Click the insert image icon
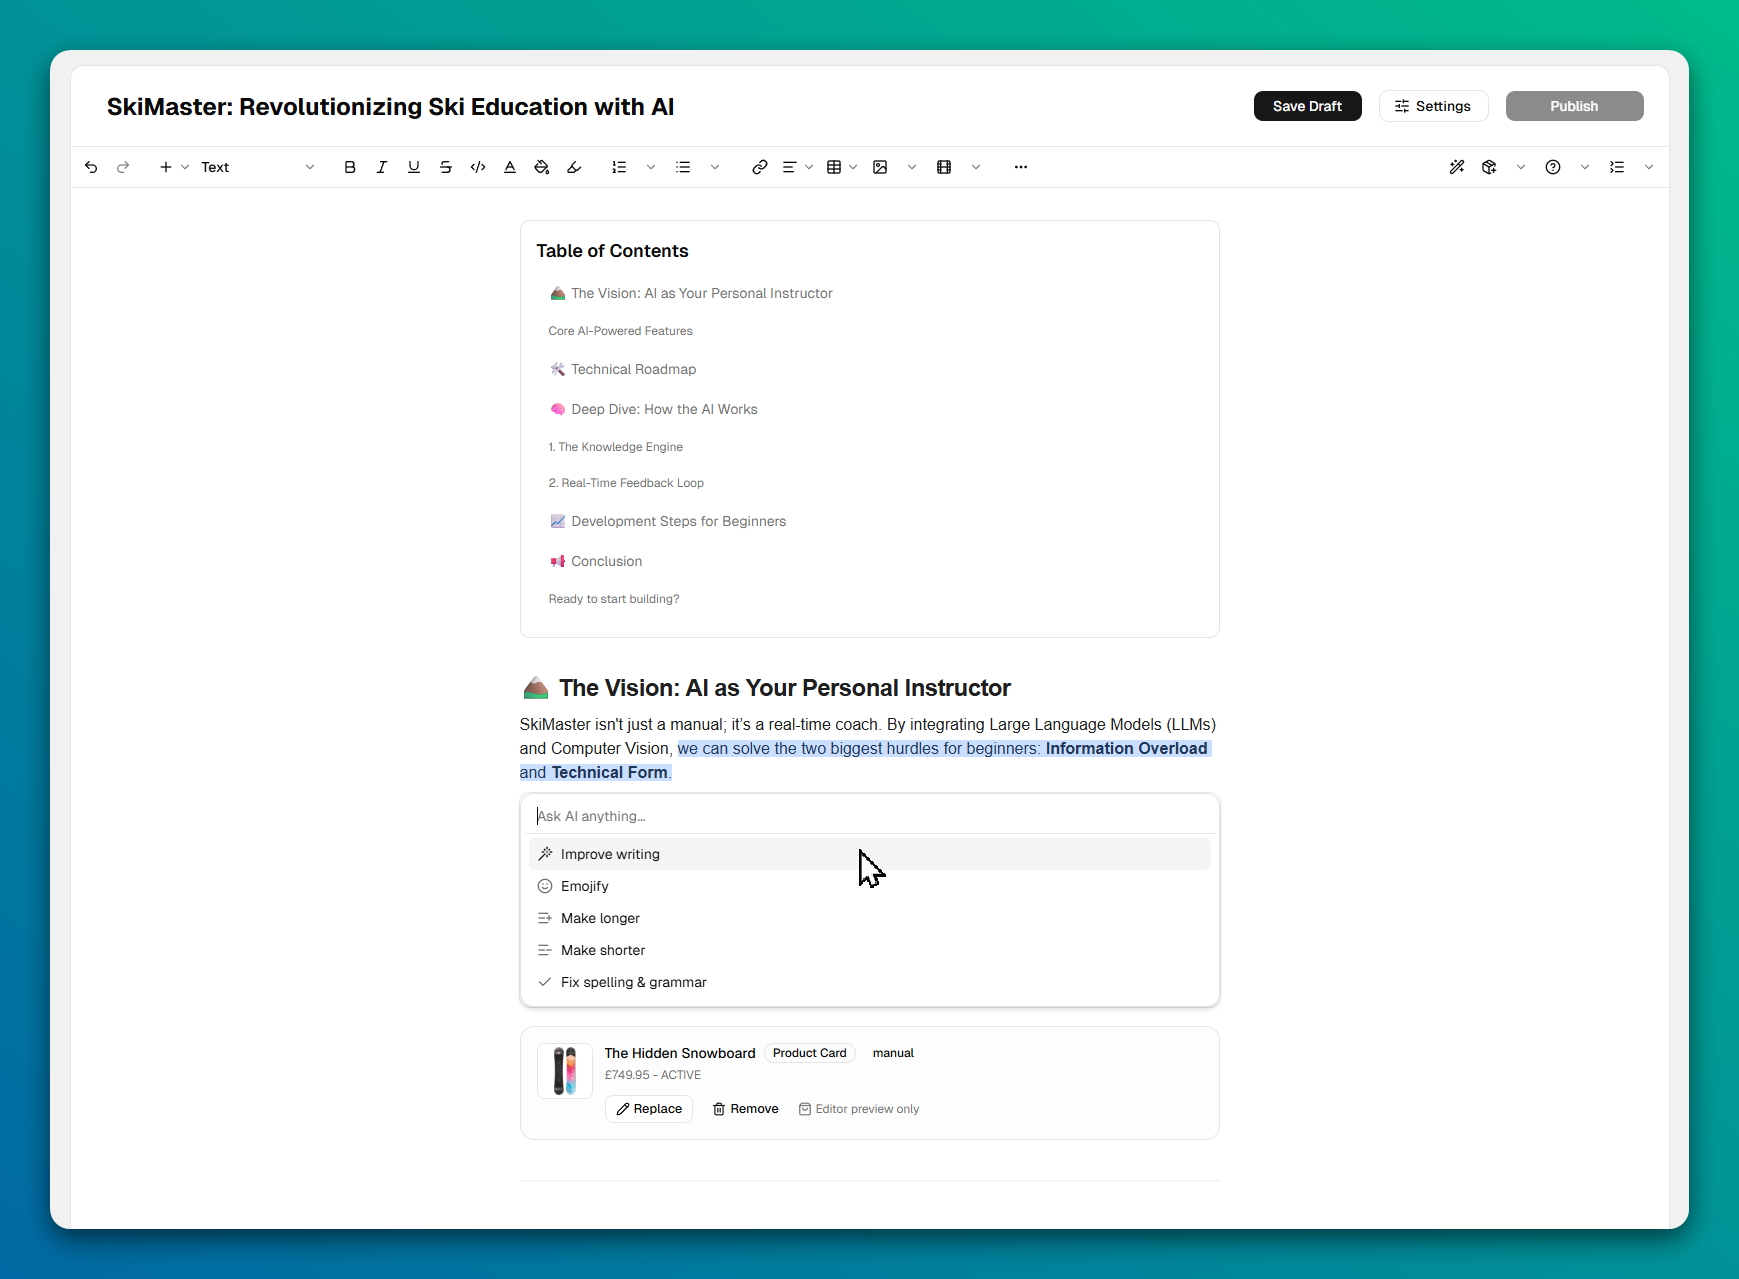 pos(880,167)
